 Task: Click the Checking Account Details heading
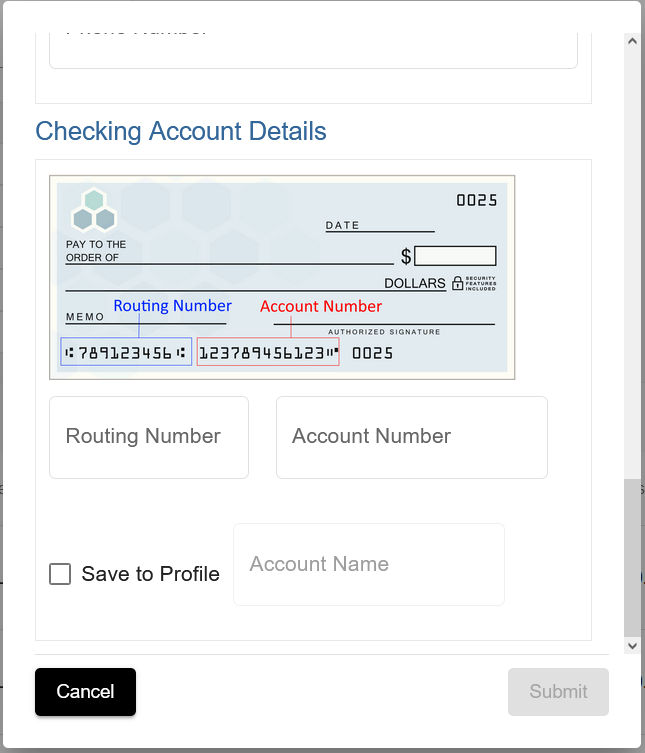click(x=181, y=131)
